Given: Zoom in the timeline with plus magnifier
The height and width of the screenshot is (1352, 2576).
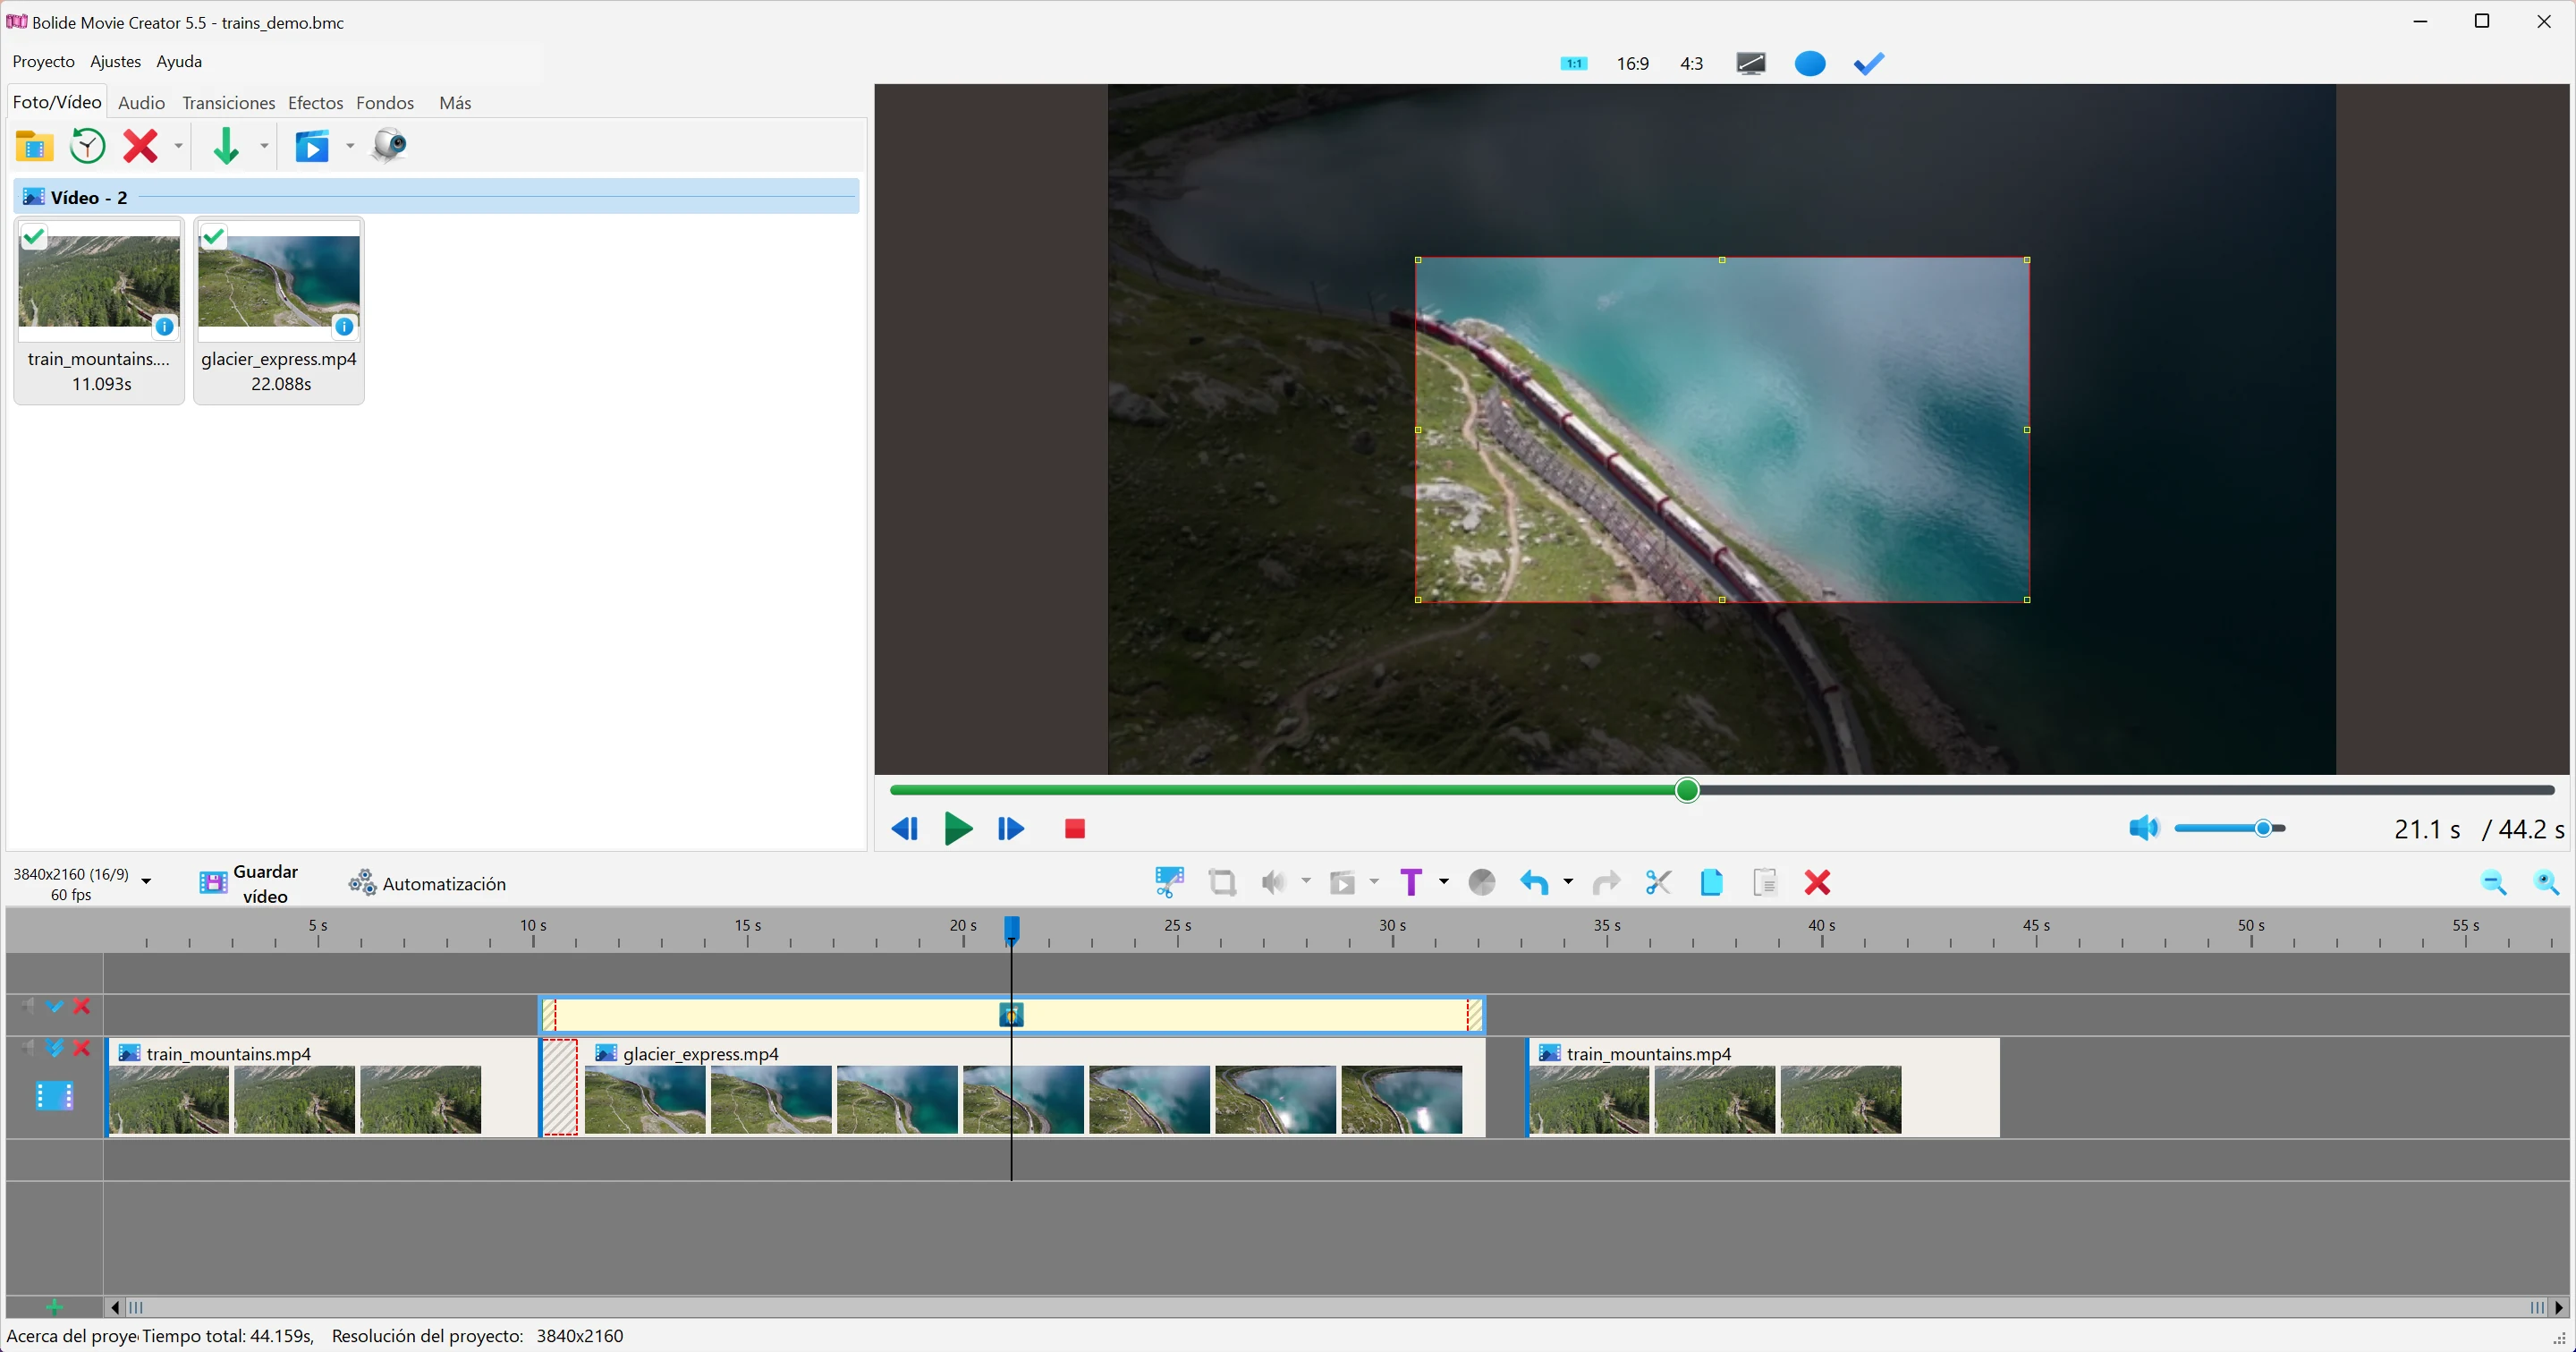Looking at the screenshot, I should [x=2546, y=882].
